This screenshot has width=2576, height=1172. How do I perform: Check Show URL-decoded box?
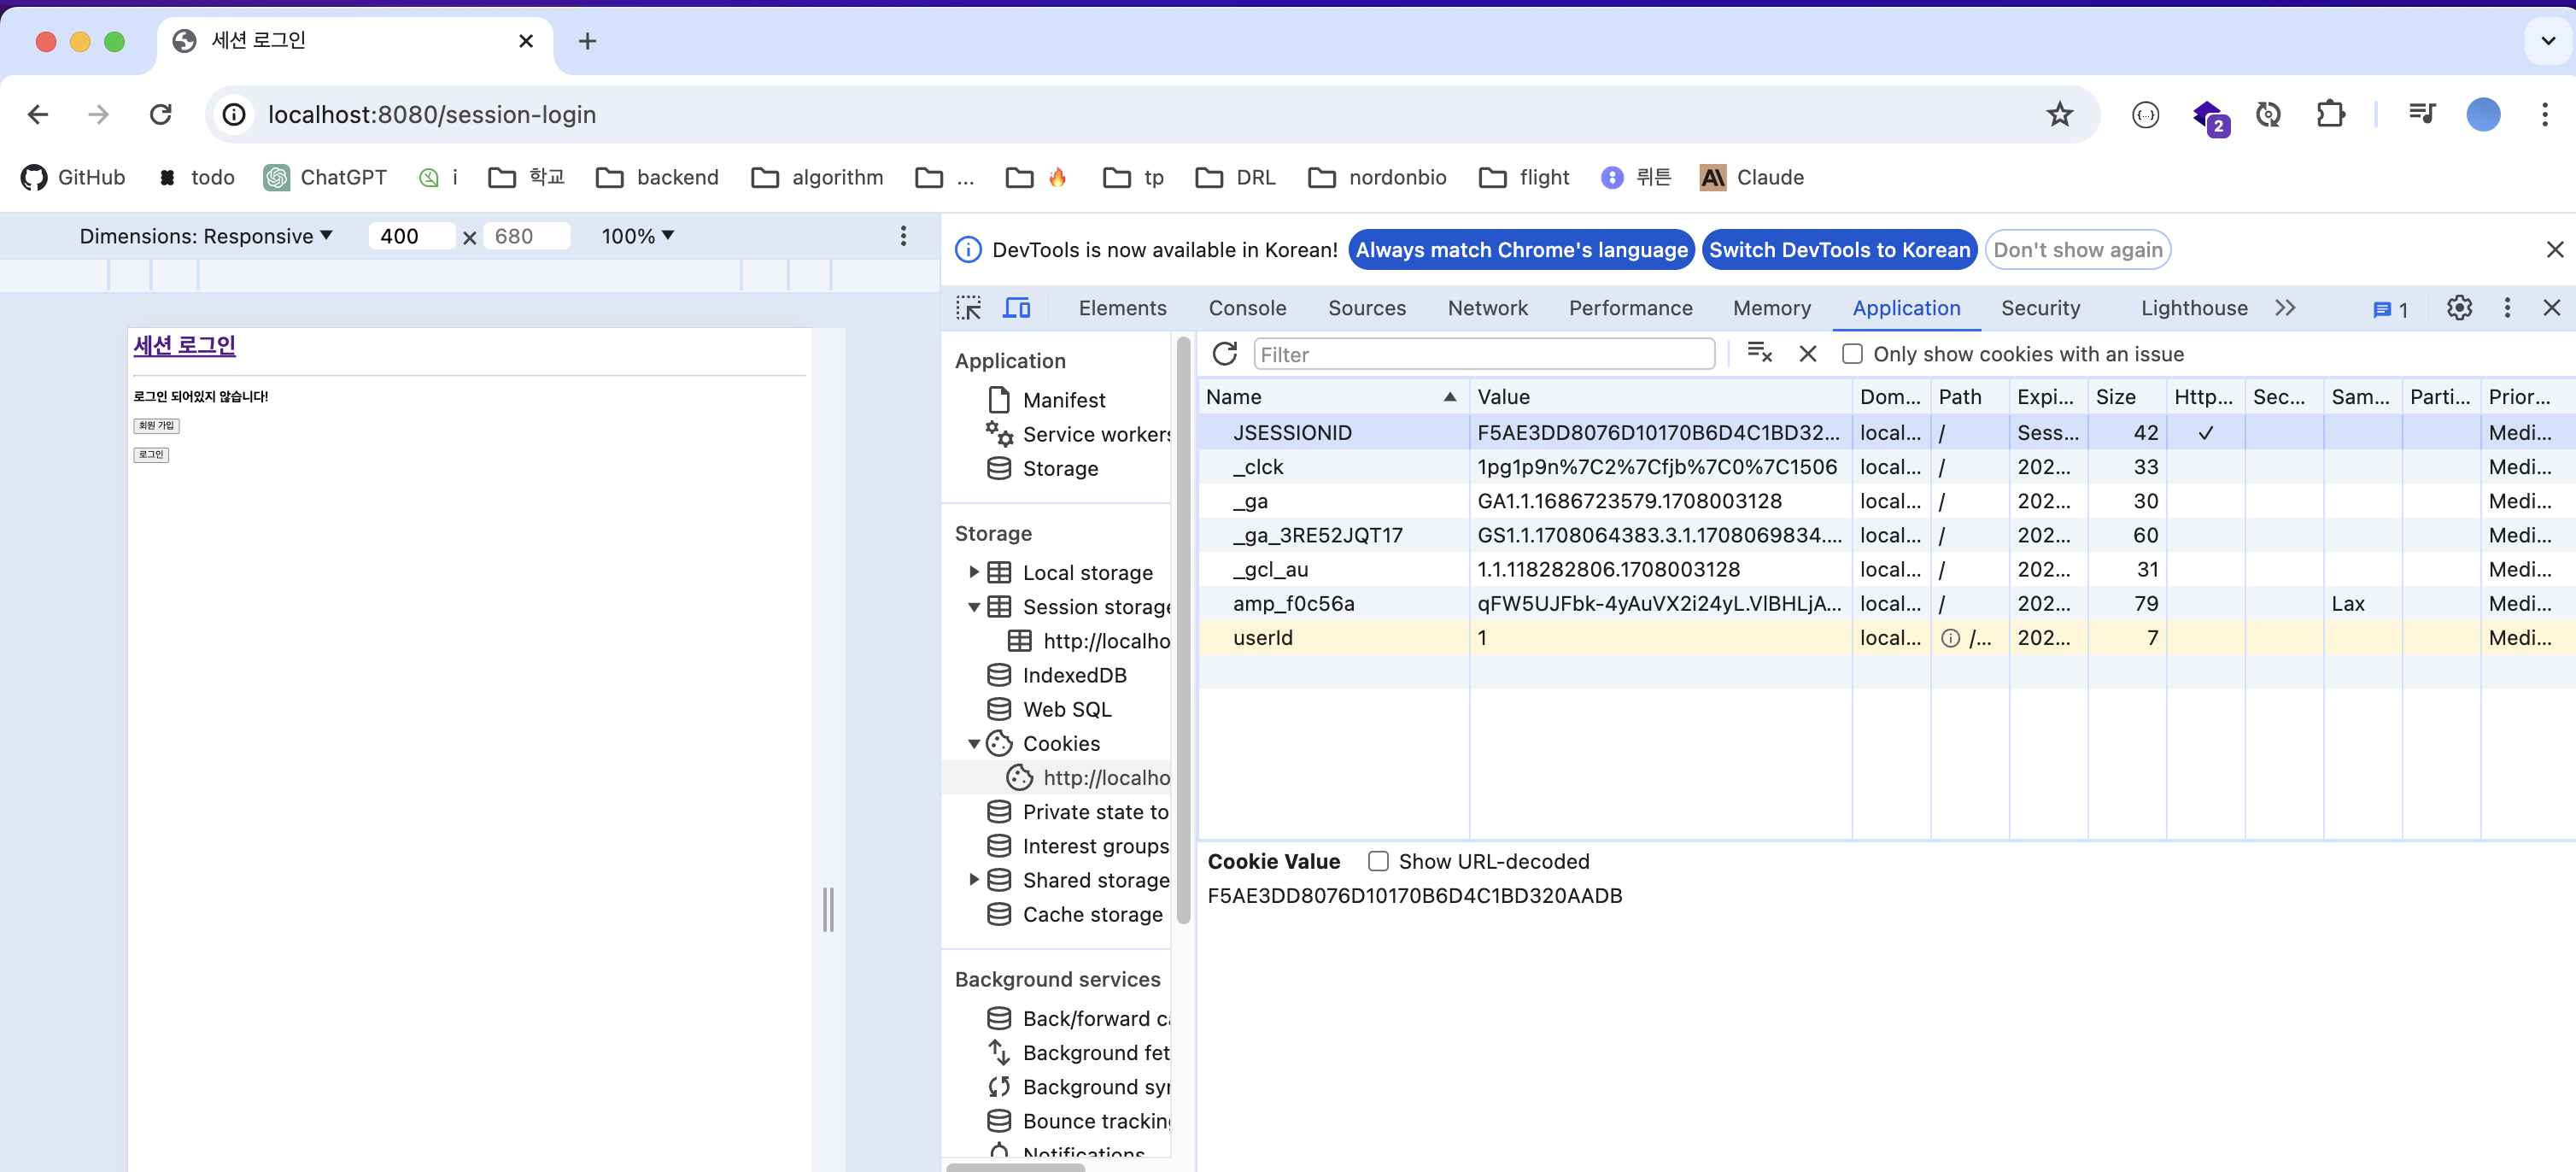coord(1378,861)
